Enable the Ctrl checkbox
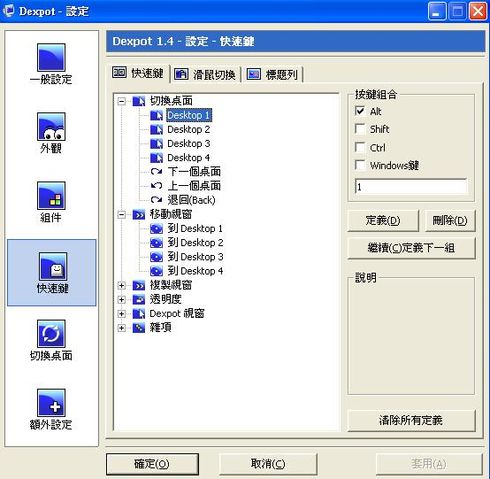 360,147
